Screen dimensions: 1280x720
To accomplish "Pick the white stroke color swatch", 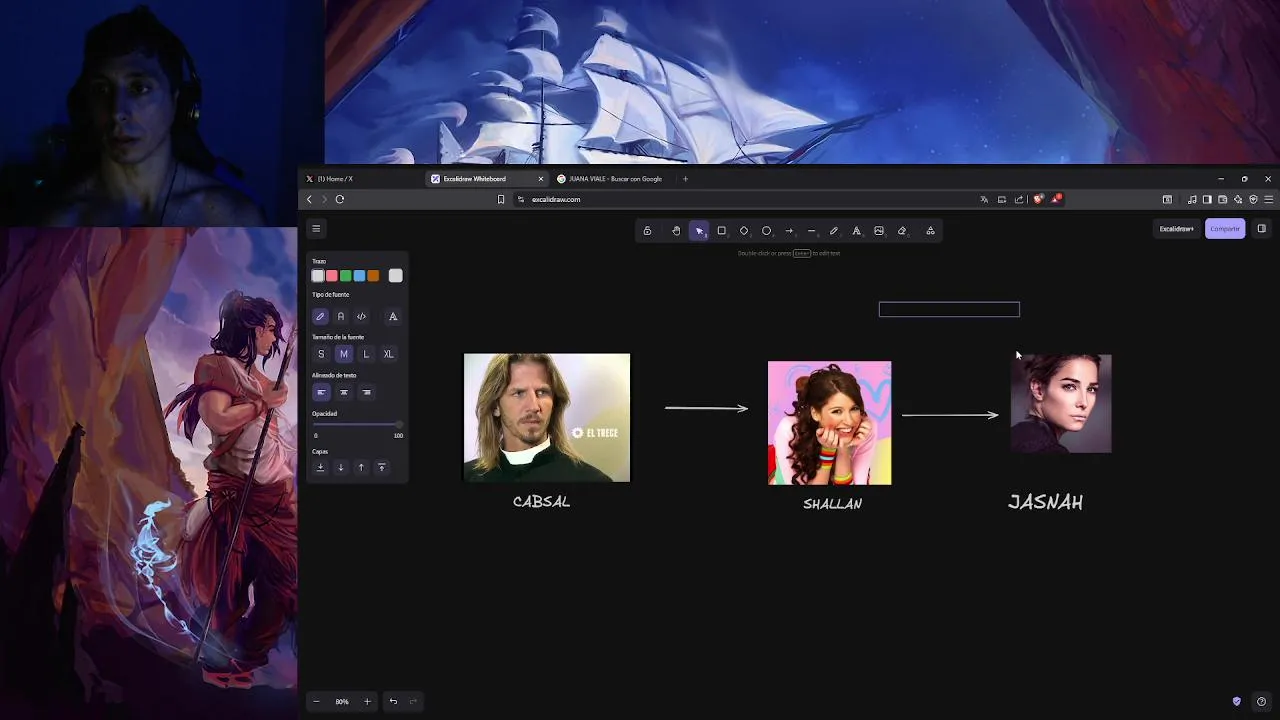I will (318, 276).
